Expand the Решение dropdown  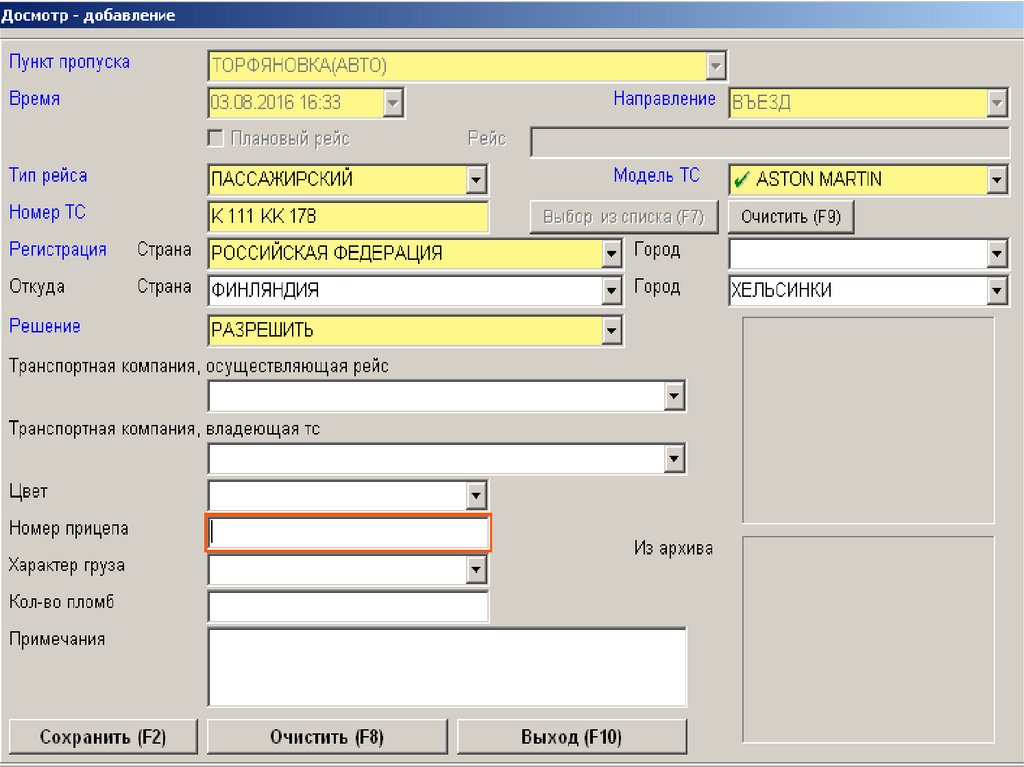pyautogui.click(x=612, y=330)
